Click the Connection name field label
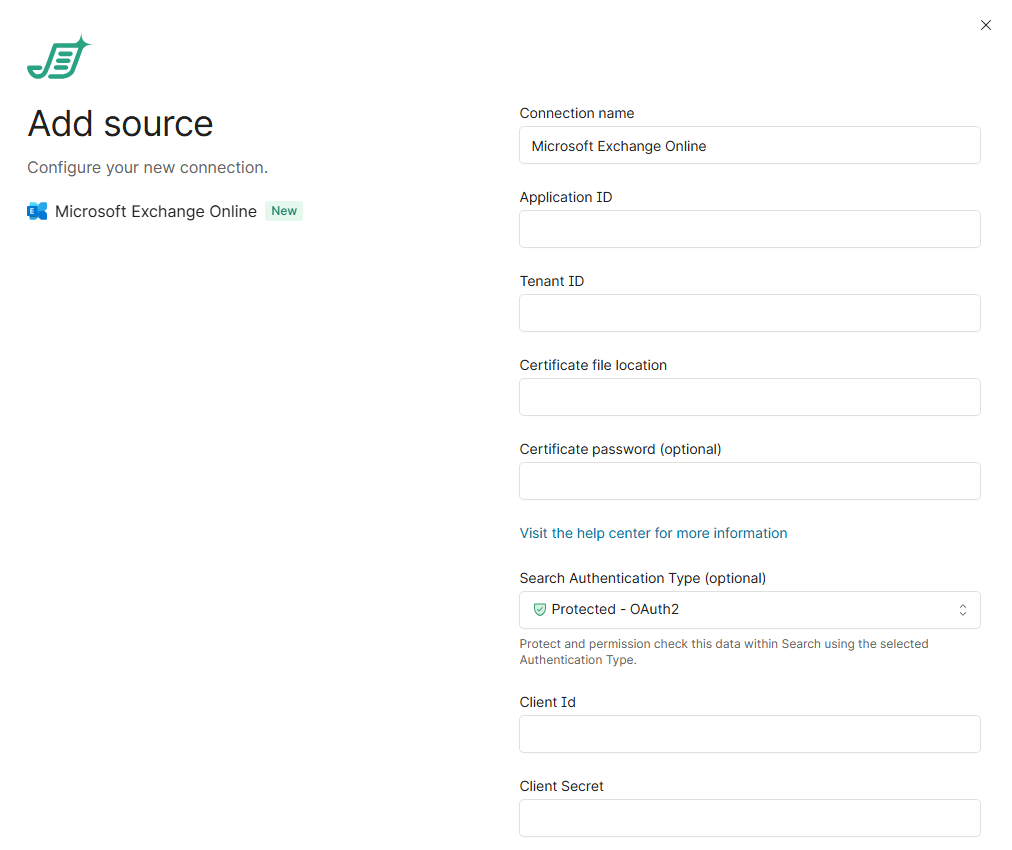Image resolution: width=1012 pixels, height=850 pixels. pyautogui.click(x=576, y=113)
